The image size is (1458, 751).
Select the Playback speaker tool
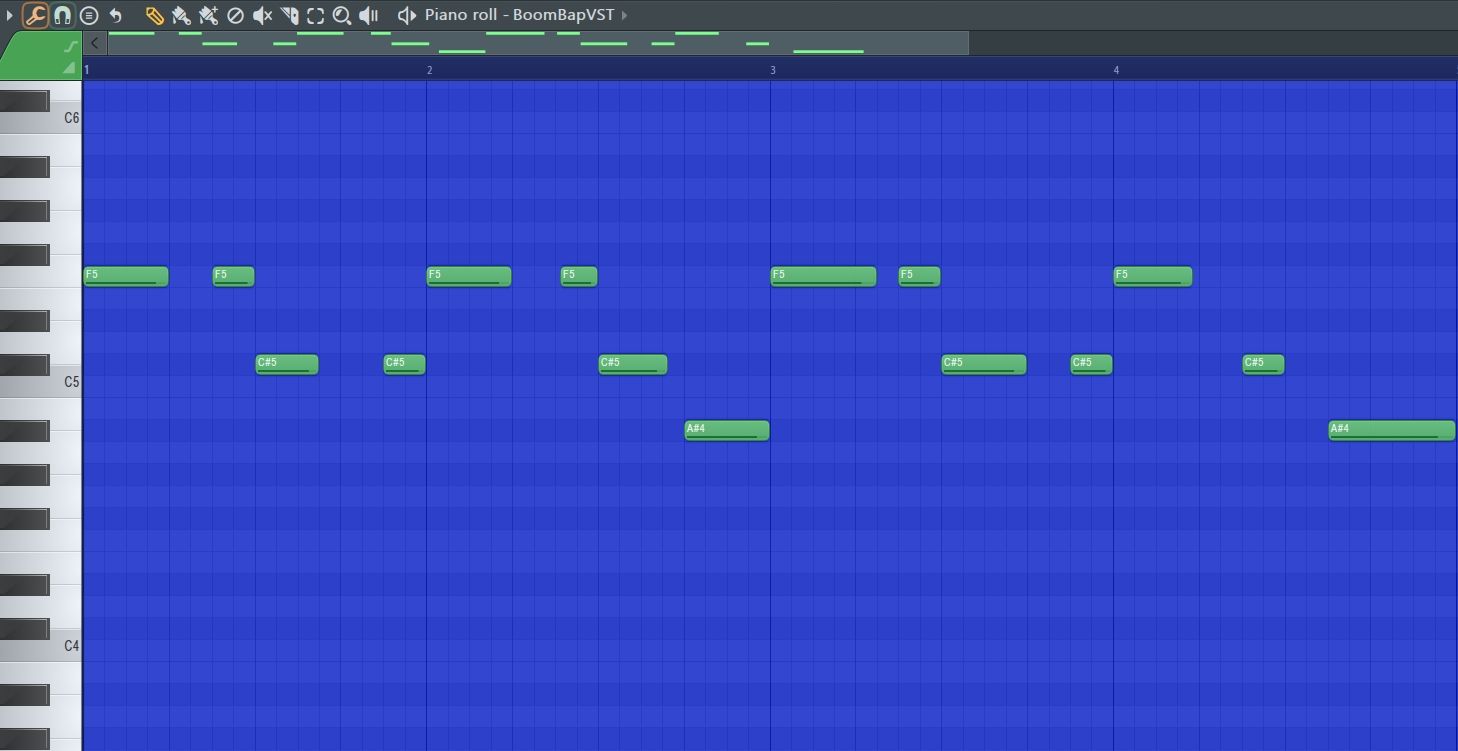click(368, 15)
